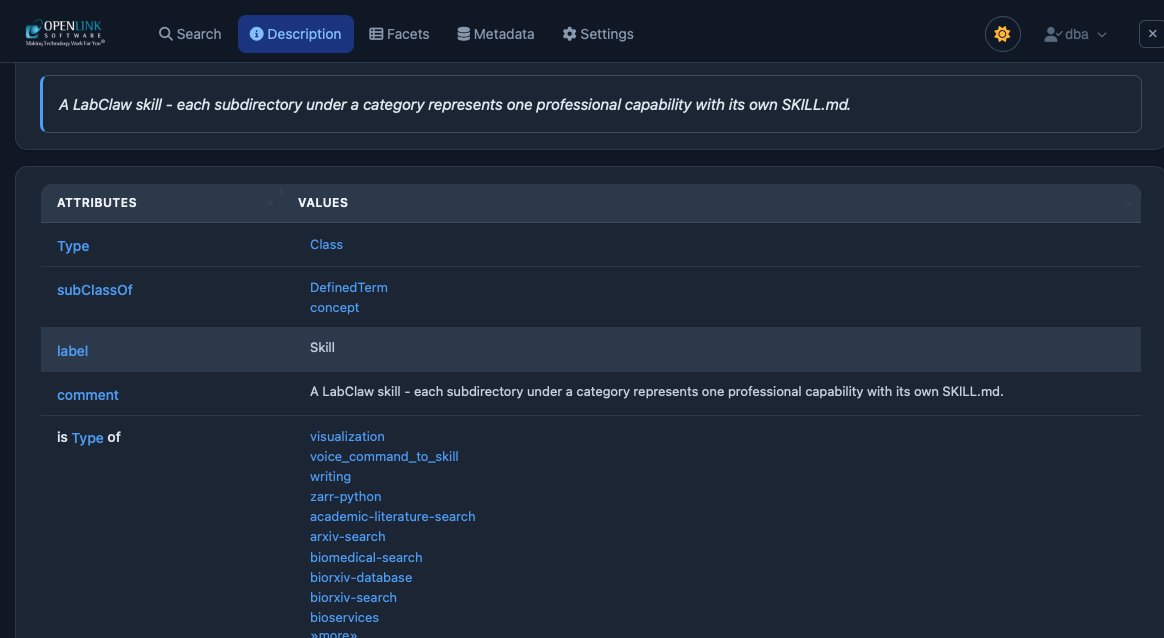Click the OpenLink Software logo
1164x638 pixels.
[65, 33]
